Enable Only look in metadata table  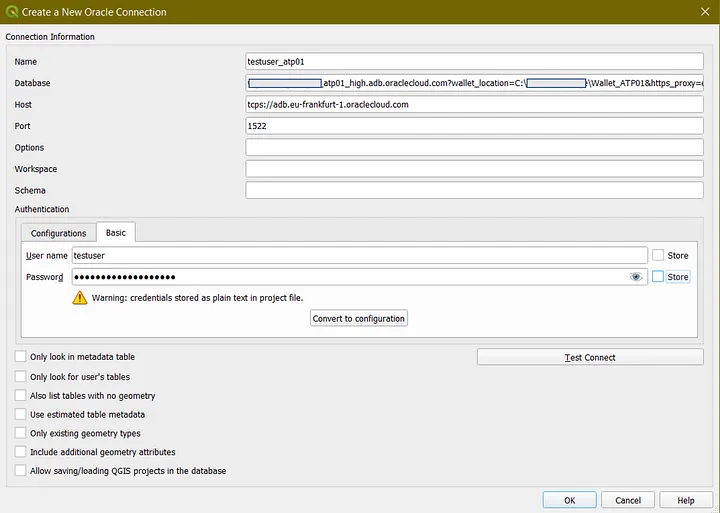(x=20, y=356)
